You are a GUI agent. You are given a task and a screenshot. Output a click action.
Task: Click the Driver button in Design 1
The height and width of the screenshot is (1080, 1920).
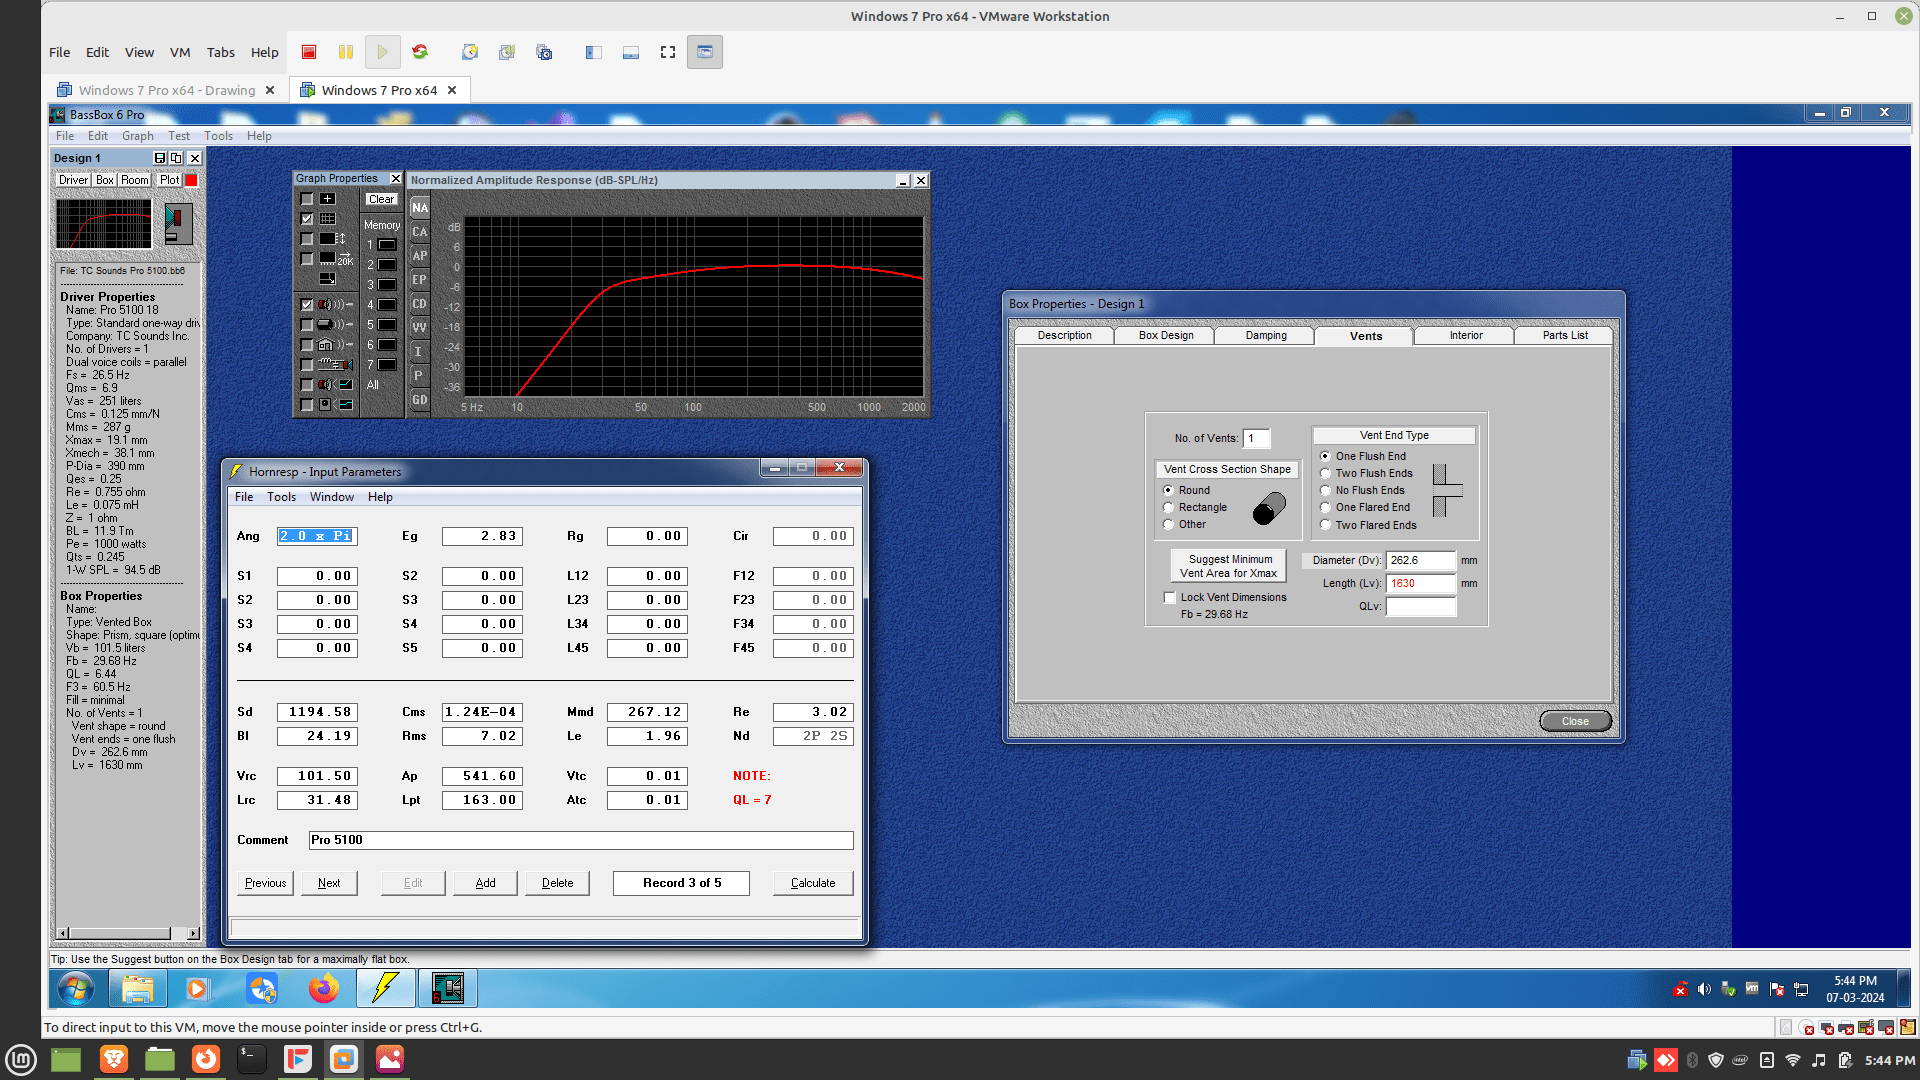pyautogui.click(x=73, y=180)
